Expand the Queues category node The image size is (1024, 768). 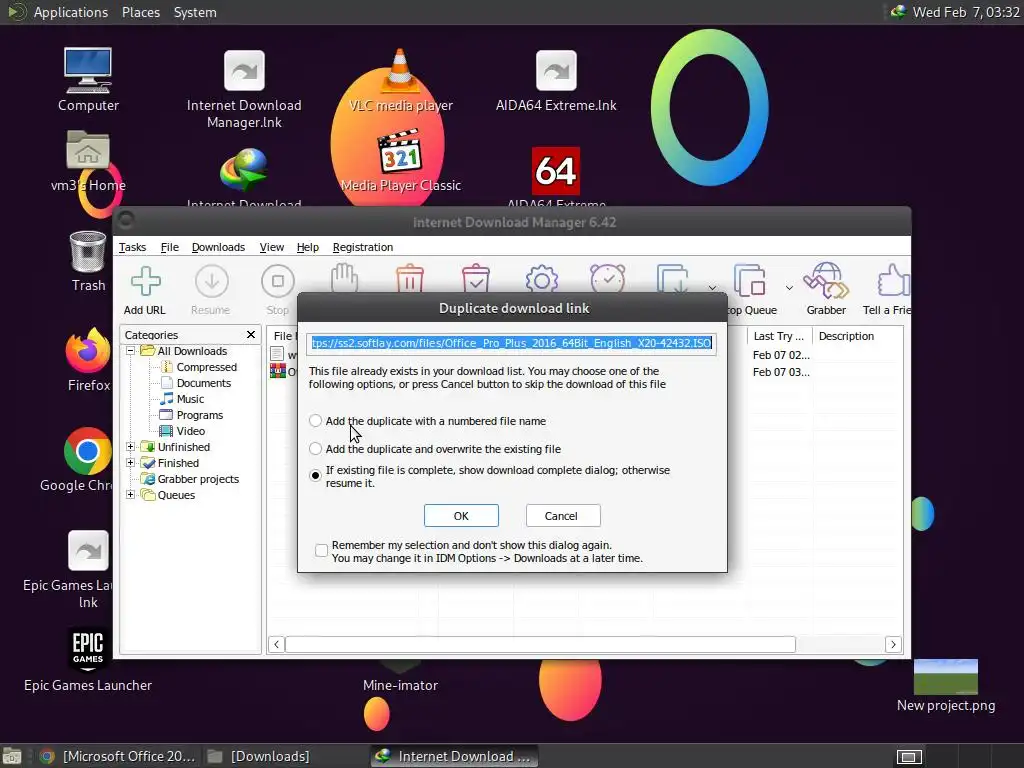click(x=131, y=495)
